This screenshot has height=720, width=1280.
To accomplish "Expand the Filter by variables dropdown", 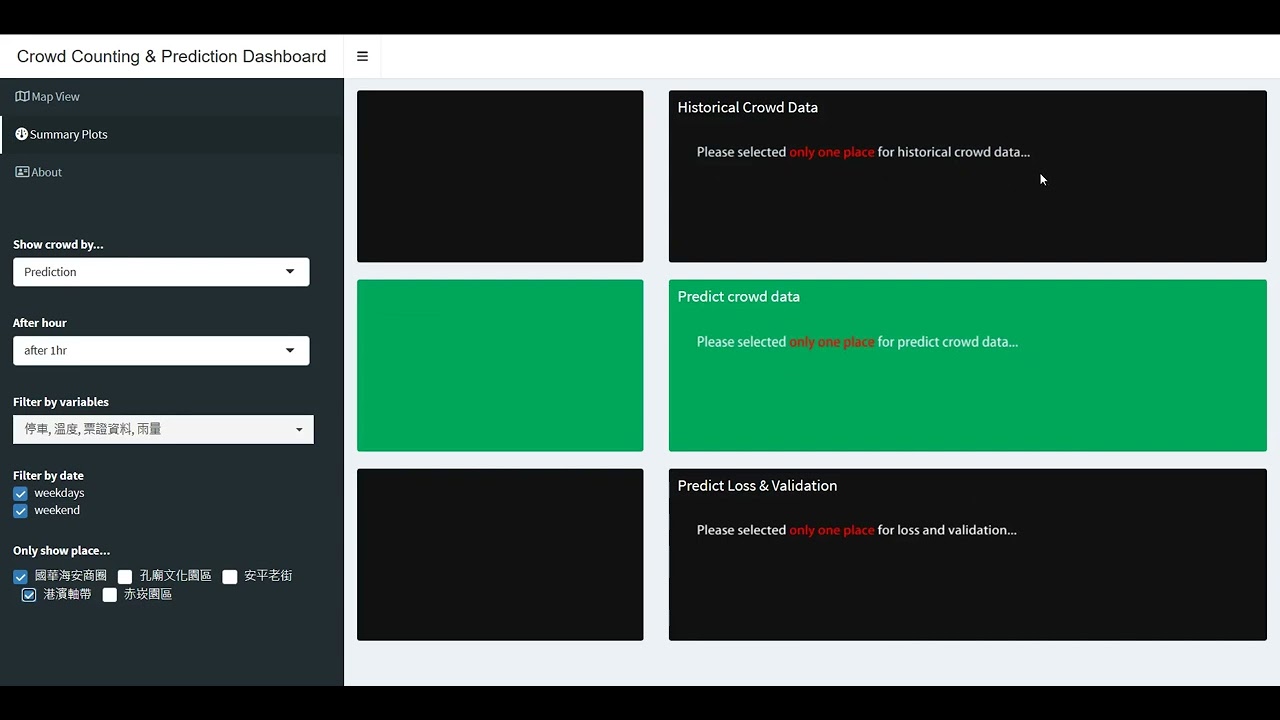I will pyautogui.click(x=163, y=429).
